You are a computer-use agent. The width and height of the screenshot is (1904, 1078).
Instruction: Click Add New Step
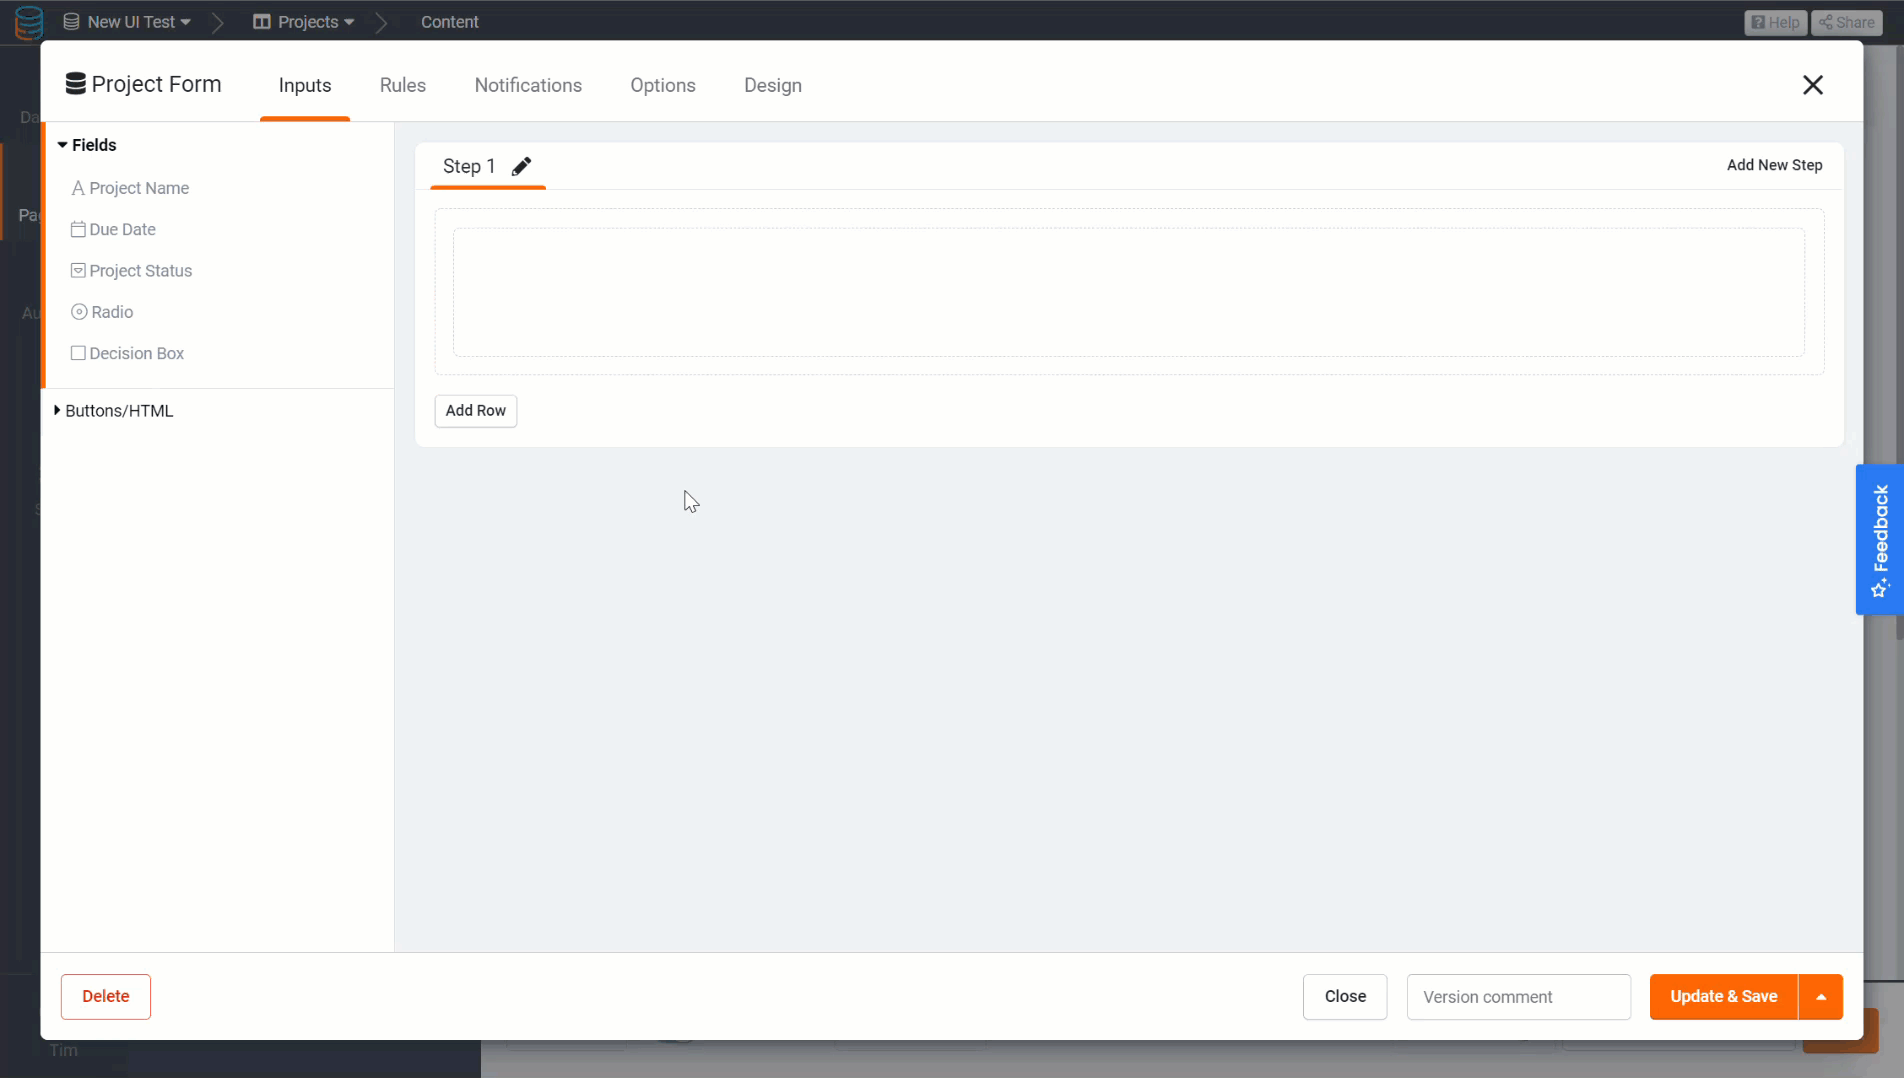(1774, 165)
